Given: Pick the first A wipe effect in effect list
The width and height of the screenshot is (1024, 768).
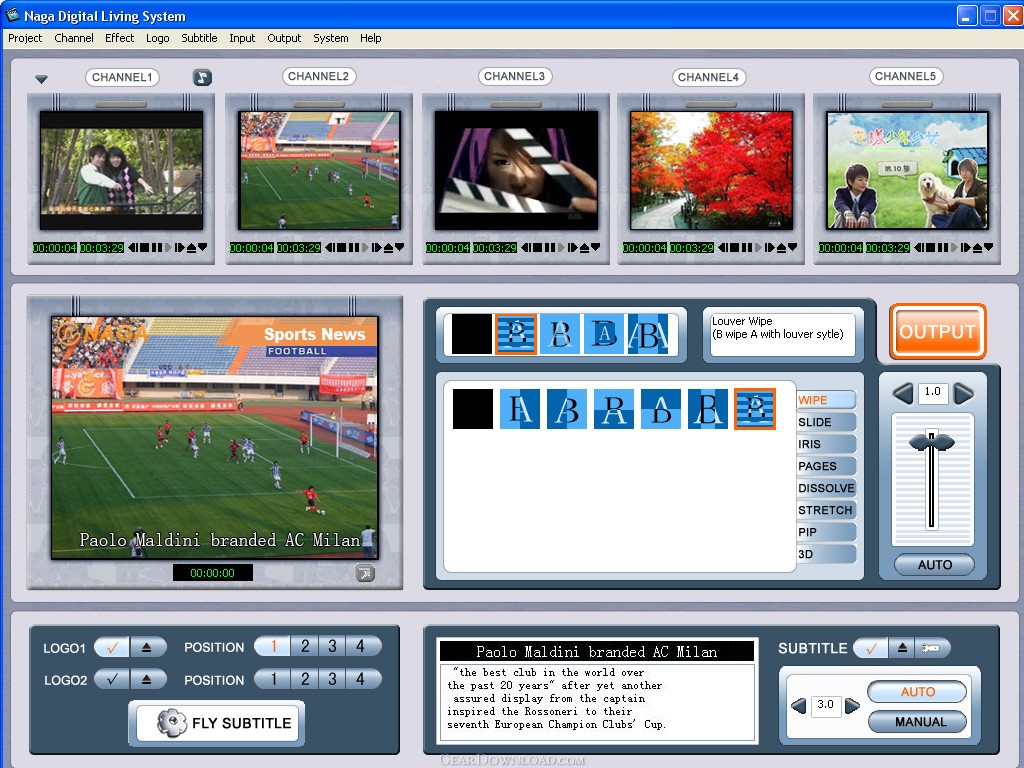Looking at the screenshot, I should (520, 409).
